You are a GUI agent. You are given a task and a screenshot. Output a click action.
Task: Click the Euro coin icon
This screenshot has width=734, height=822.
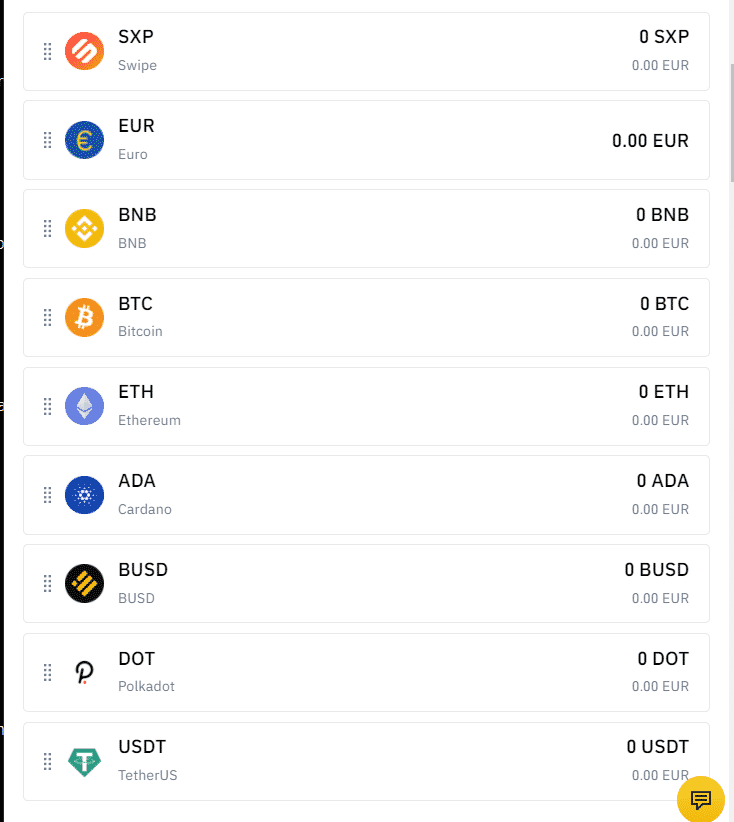(x=84, y=140)
